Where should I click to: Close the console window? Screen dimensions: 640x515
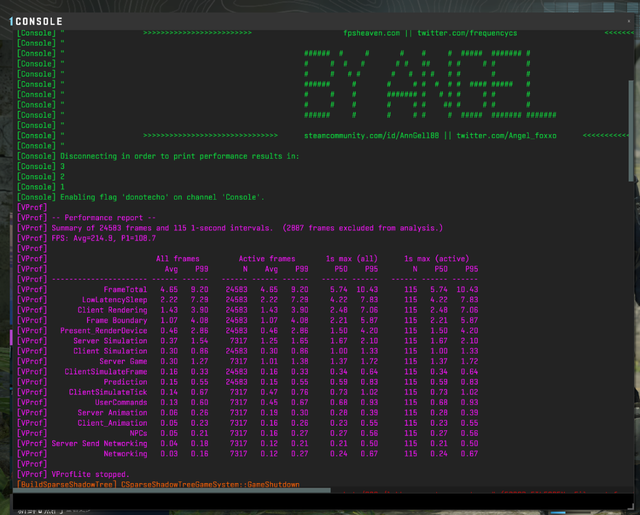coord(628,21)
